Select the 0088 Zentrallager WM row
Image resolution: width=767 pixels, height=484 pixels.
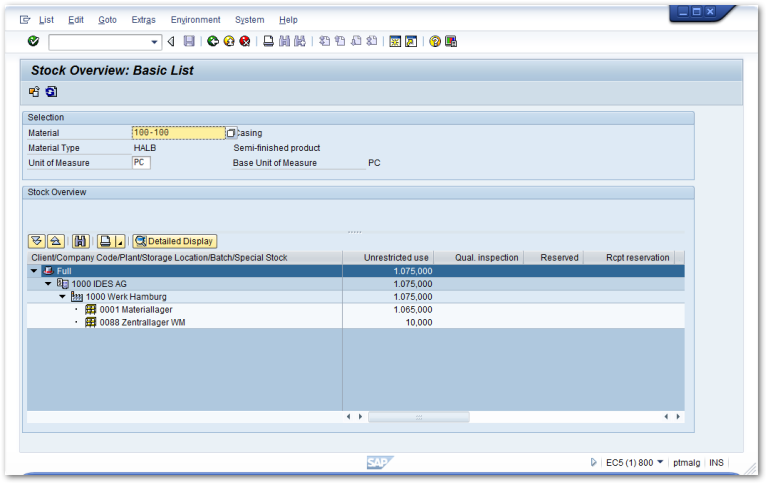point(356,322)
